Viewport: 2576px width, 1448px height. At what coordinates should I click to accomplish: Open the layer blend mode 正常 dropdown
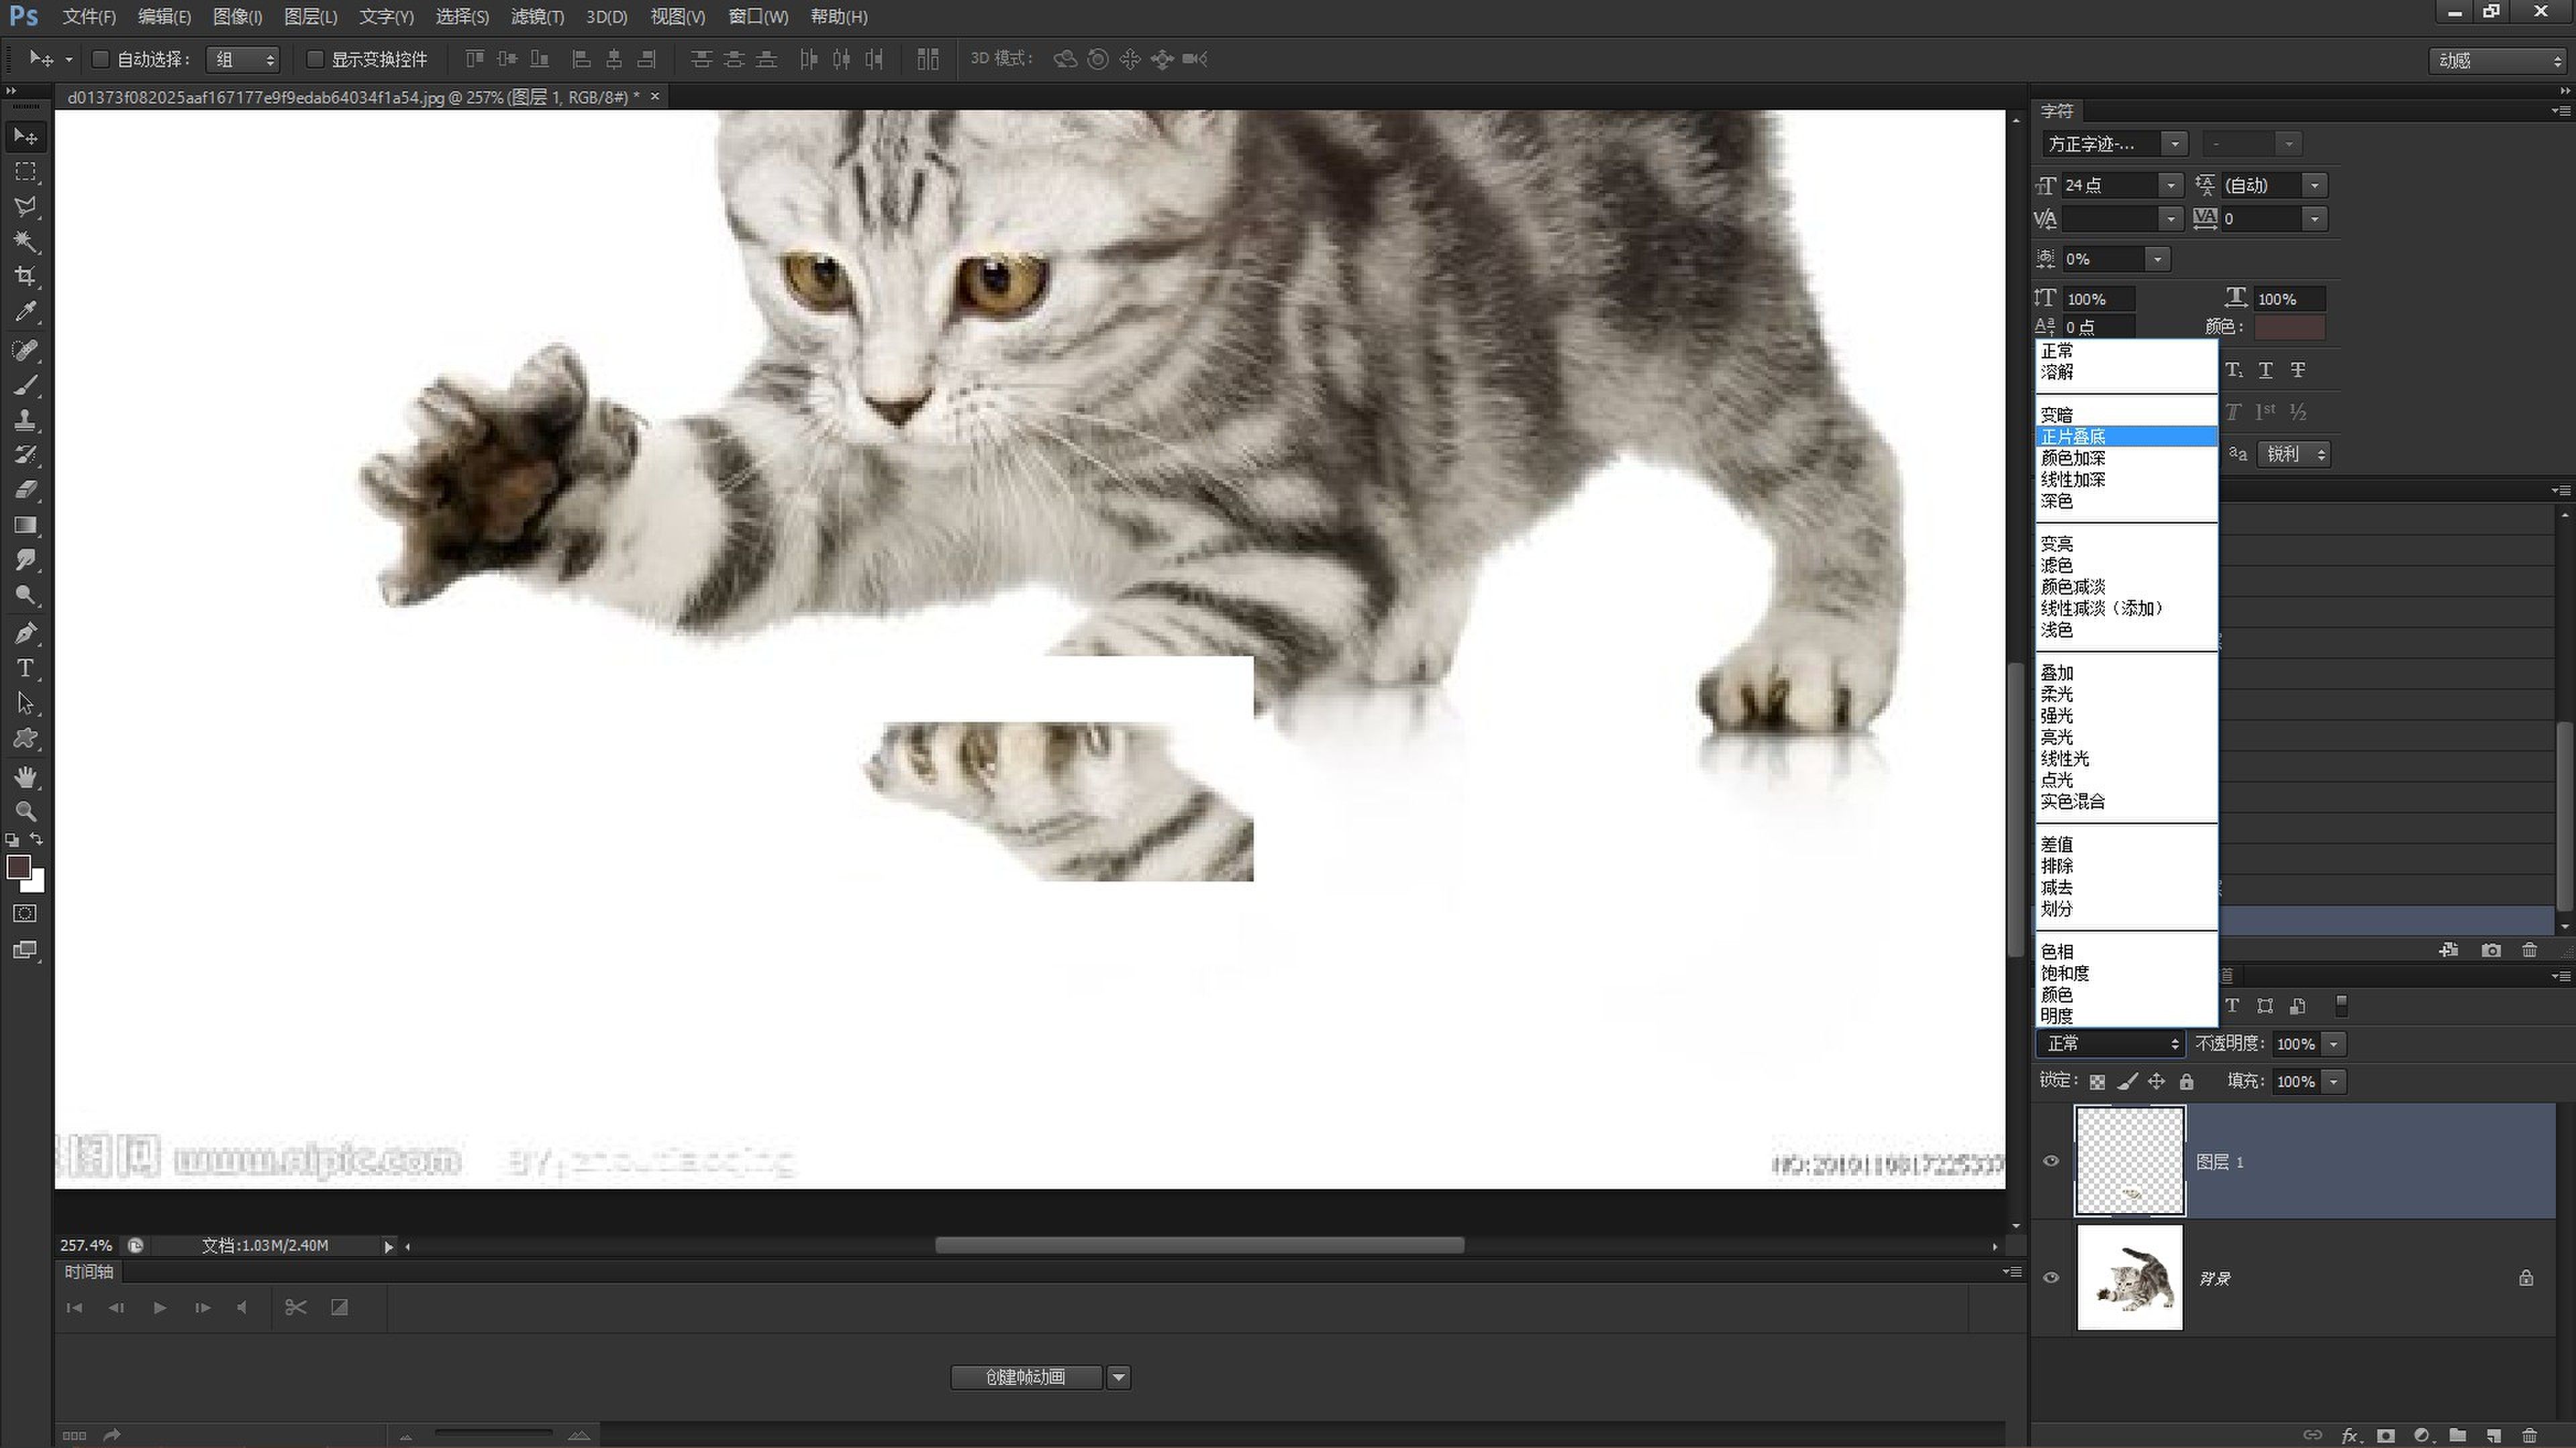pos(2110,1044)
